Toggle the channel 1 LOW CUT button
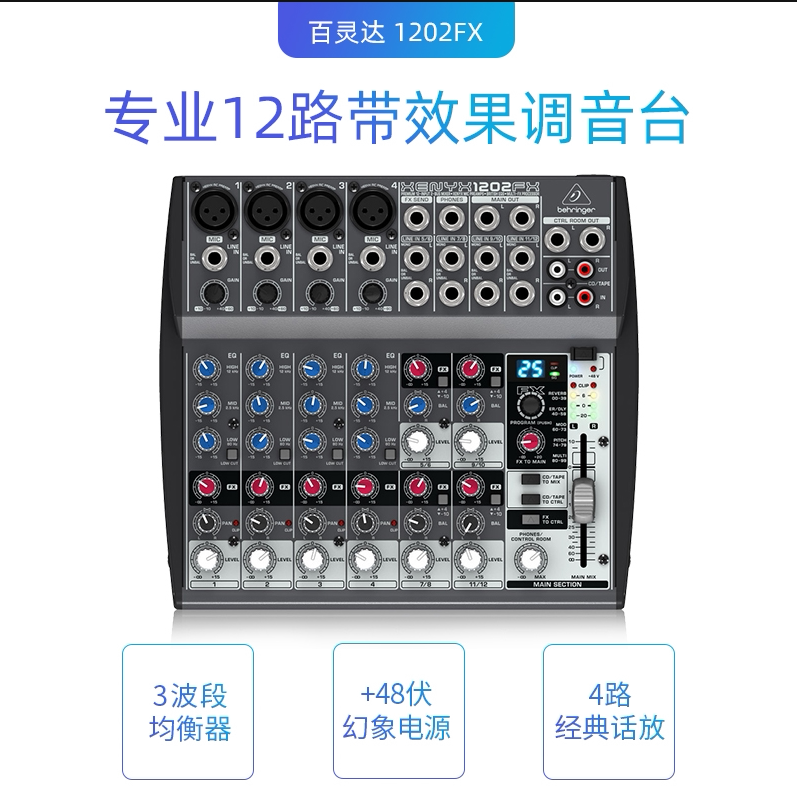 [232, 454]
